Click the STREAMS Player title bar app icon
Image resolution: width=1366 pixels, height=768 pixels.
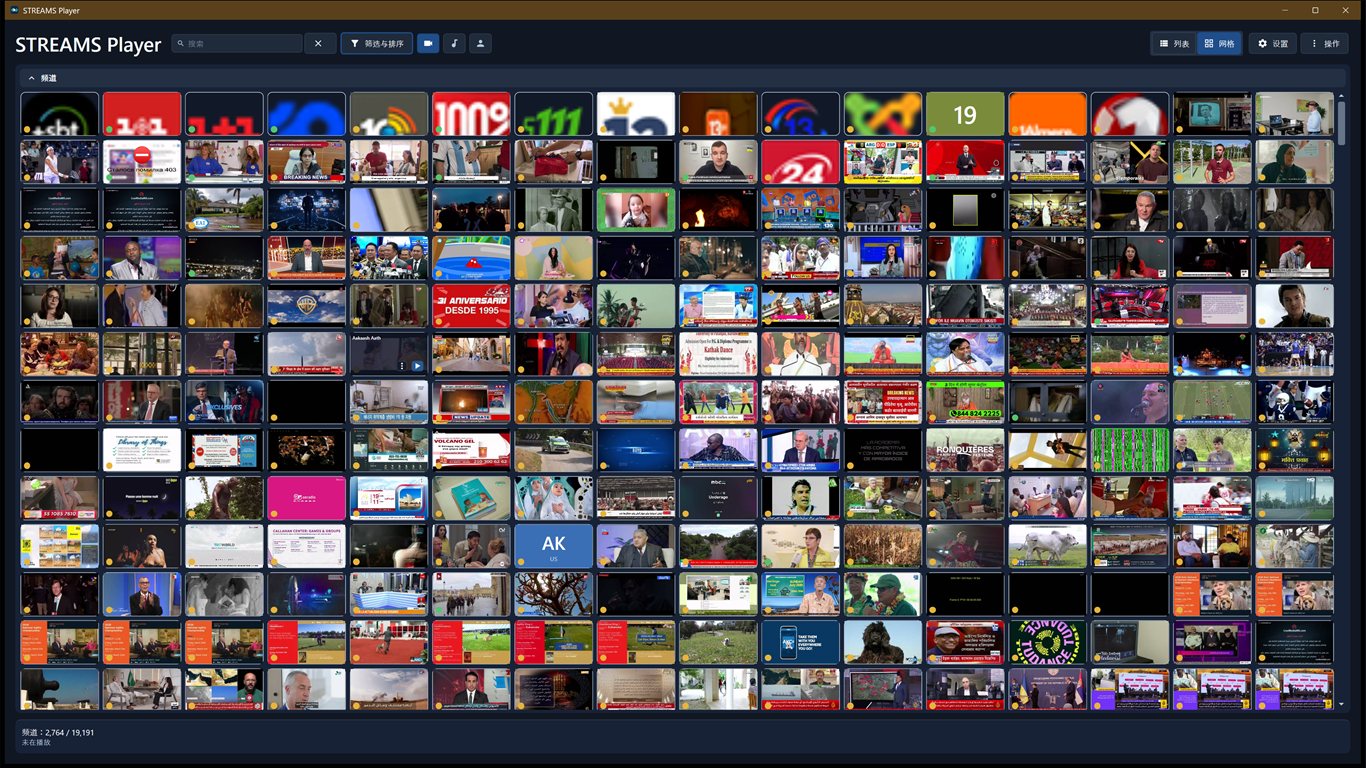[x=14, y=10]
